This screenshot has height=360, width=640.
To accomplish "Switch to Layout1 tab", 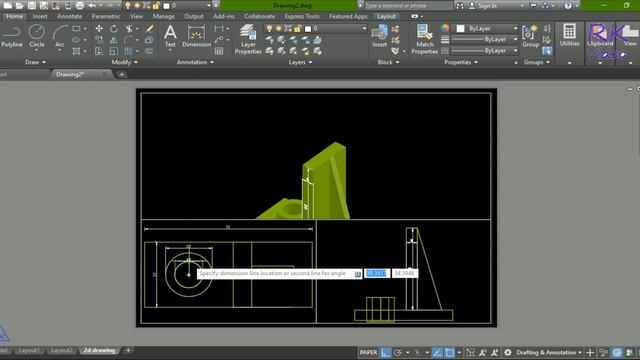I will pyautogui.click(x=29, y=351).
